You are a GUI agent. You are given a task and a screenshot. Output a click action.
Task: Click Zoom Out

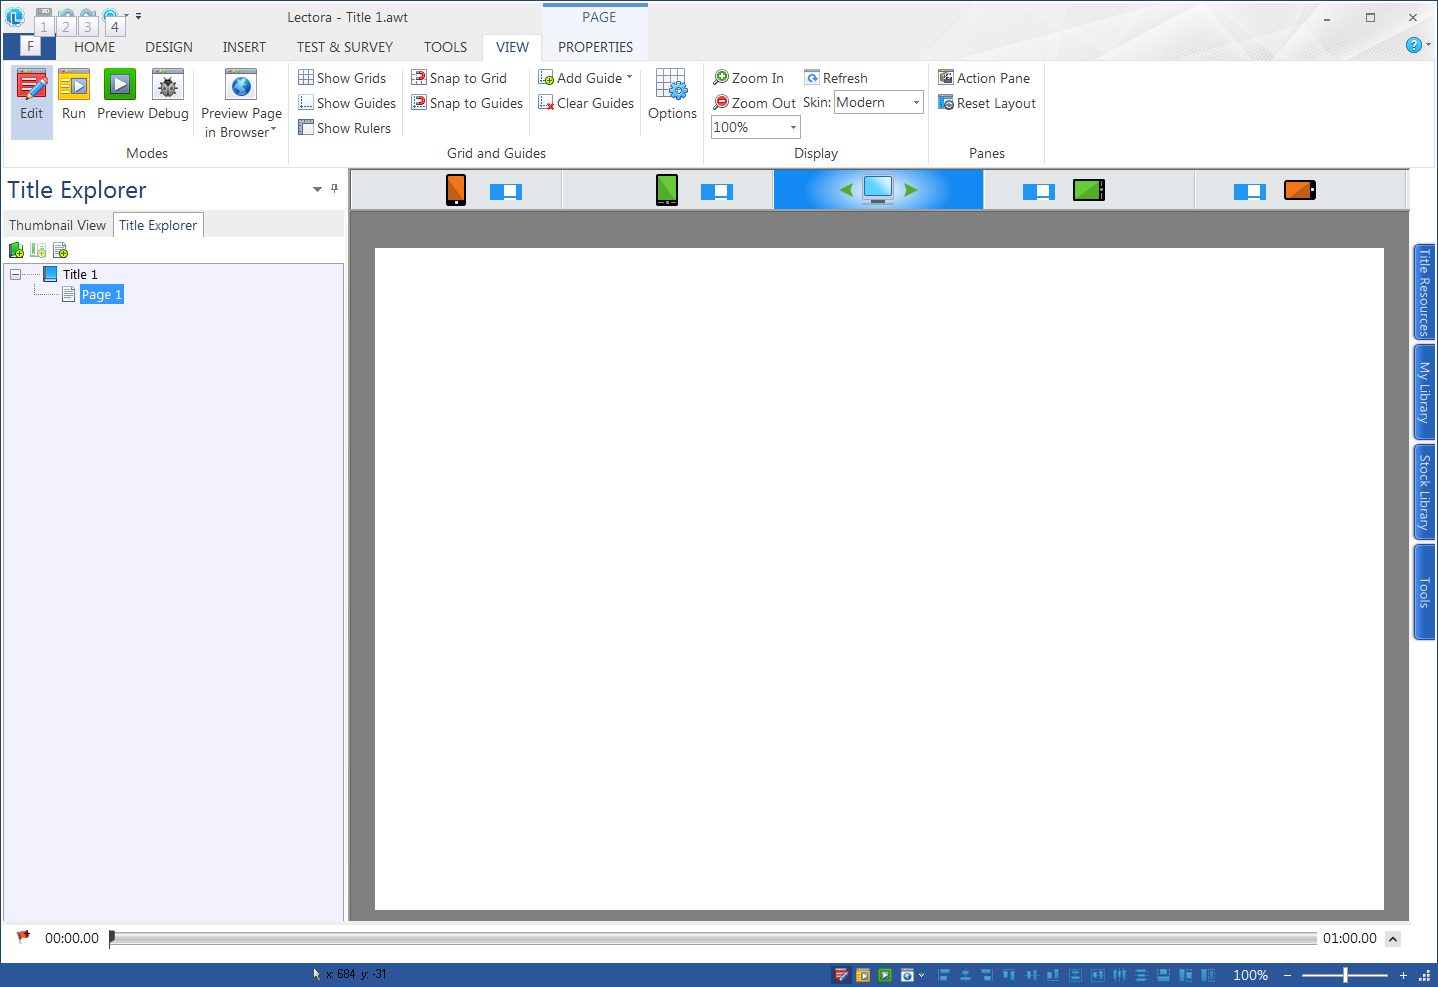(755, 103)
